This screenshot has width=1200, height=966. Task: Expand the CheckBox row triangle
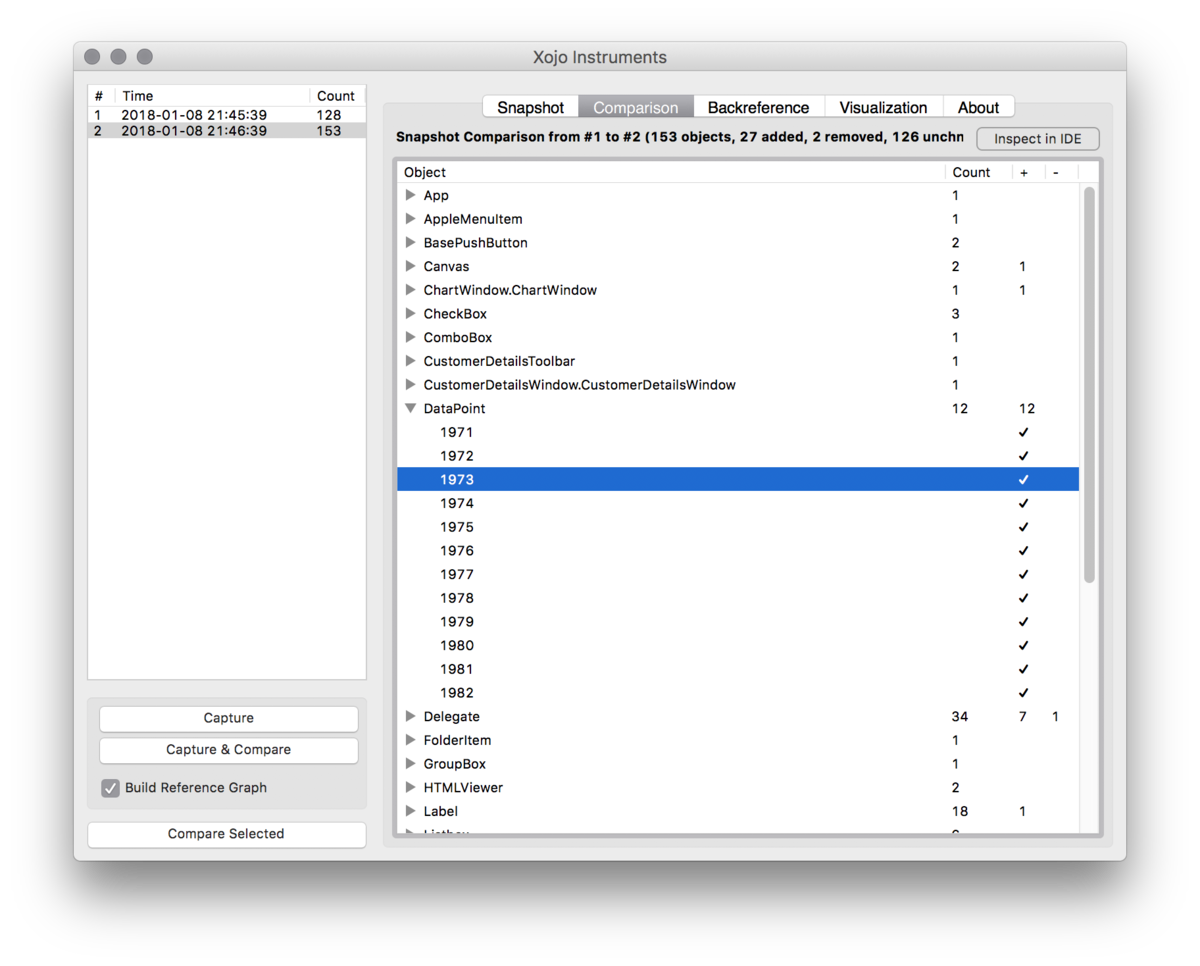(410, 314)
